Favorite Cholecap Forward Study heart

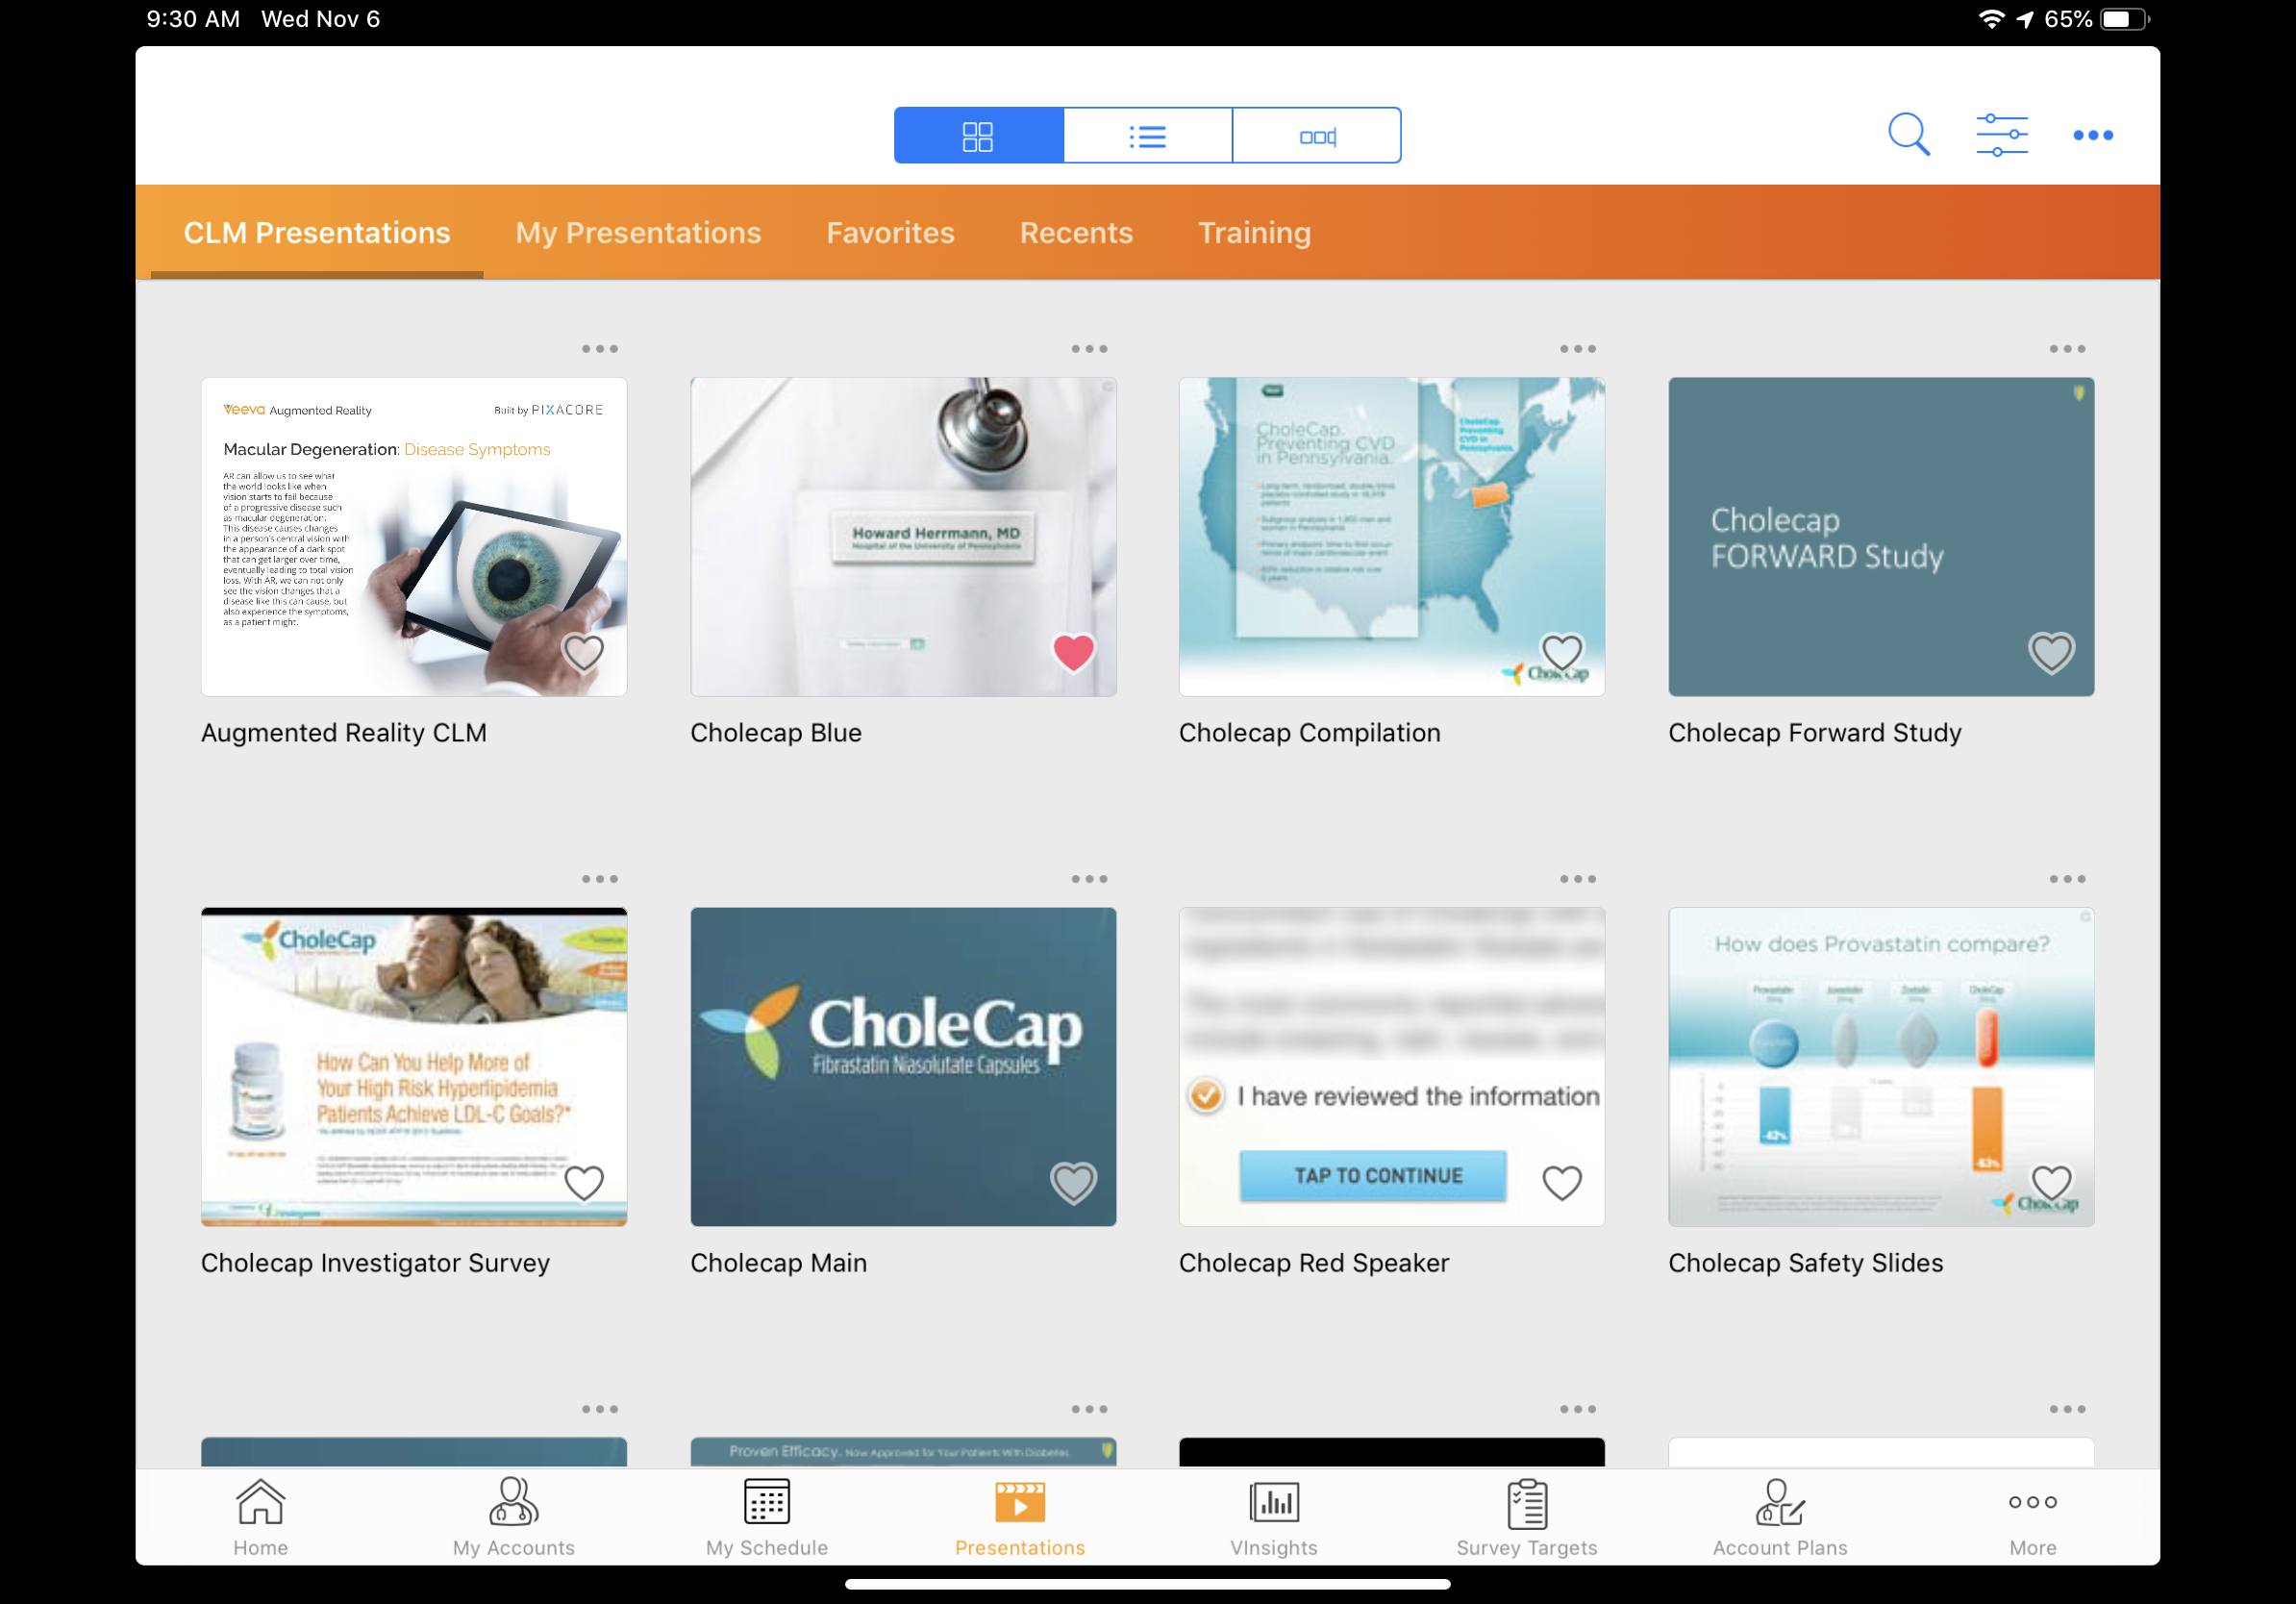point(2051,653)
